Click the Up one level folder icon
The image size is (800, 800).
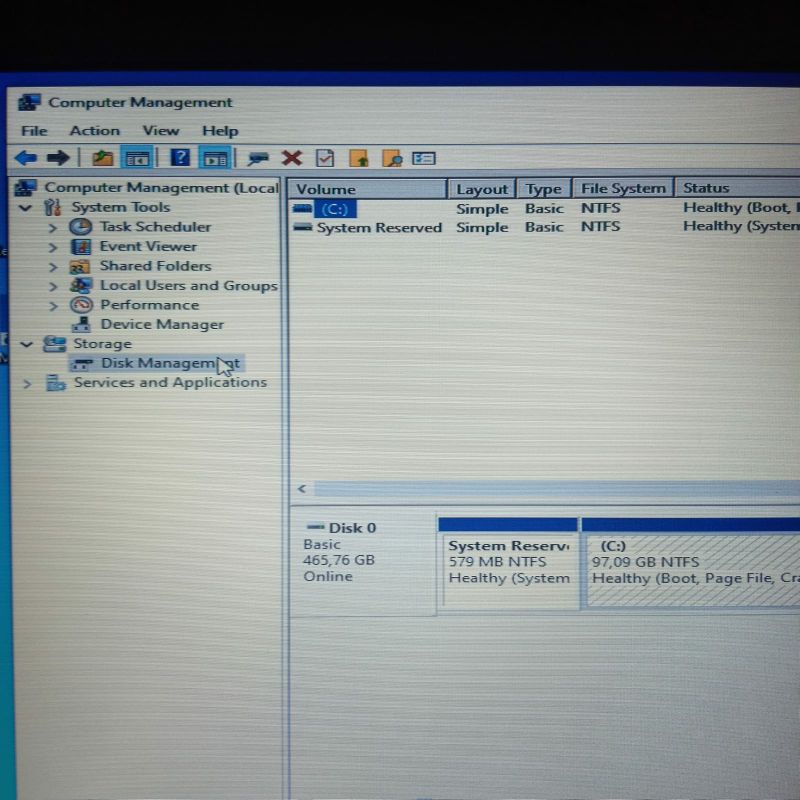pos(103,158)
